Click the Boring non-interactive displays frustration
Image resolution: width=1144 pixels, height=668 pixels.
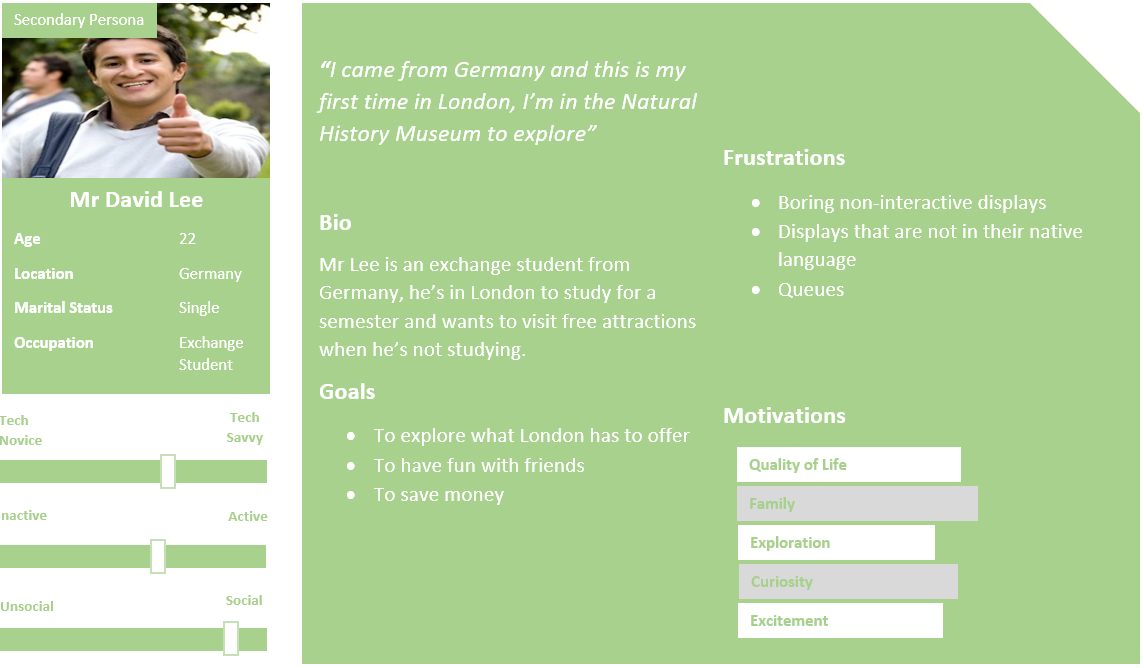[912, 202]
